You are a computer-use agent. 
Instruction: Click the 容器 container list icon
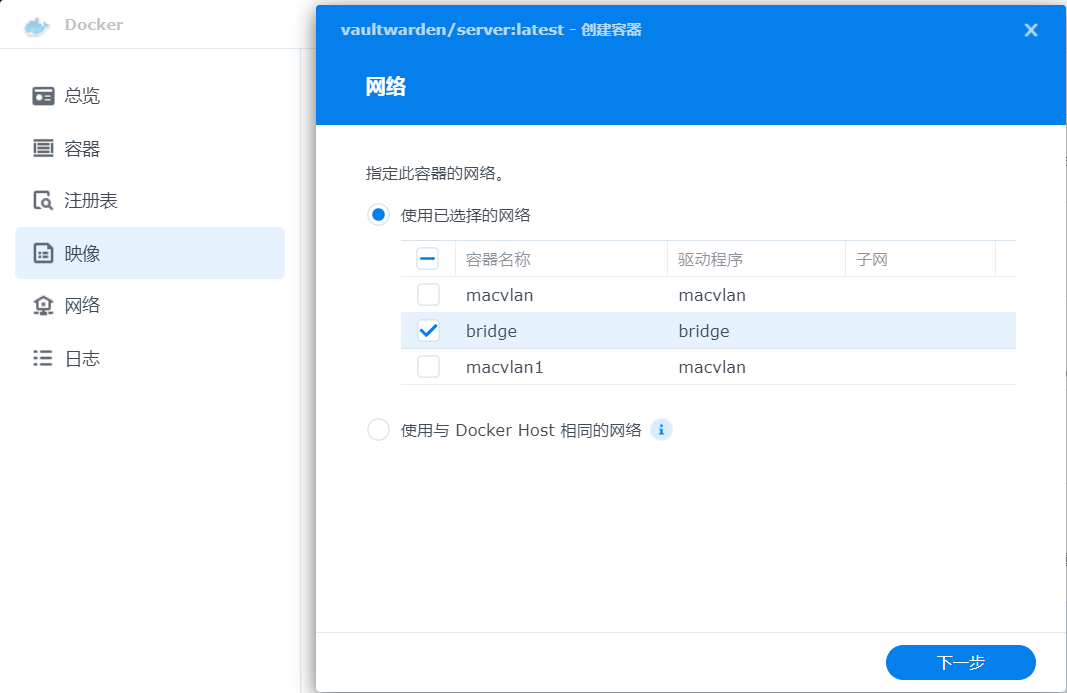pyautogui.click(x=43, y=149)
